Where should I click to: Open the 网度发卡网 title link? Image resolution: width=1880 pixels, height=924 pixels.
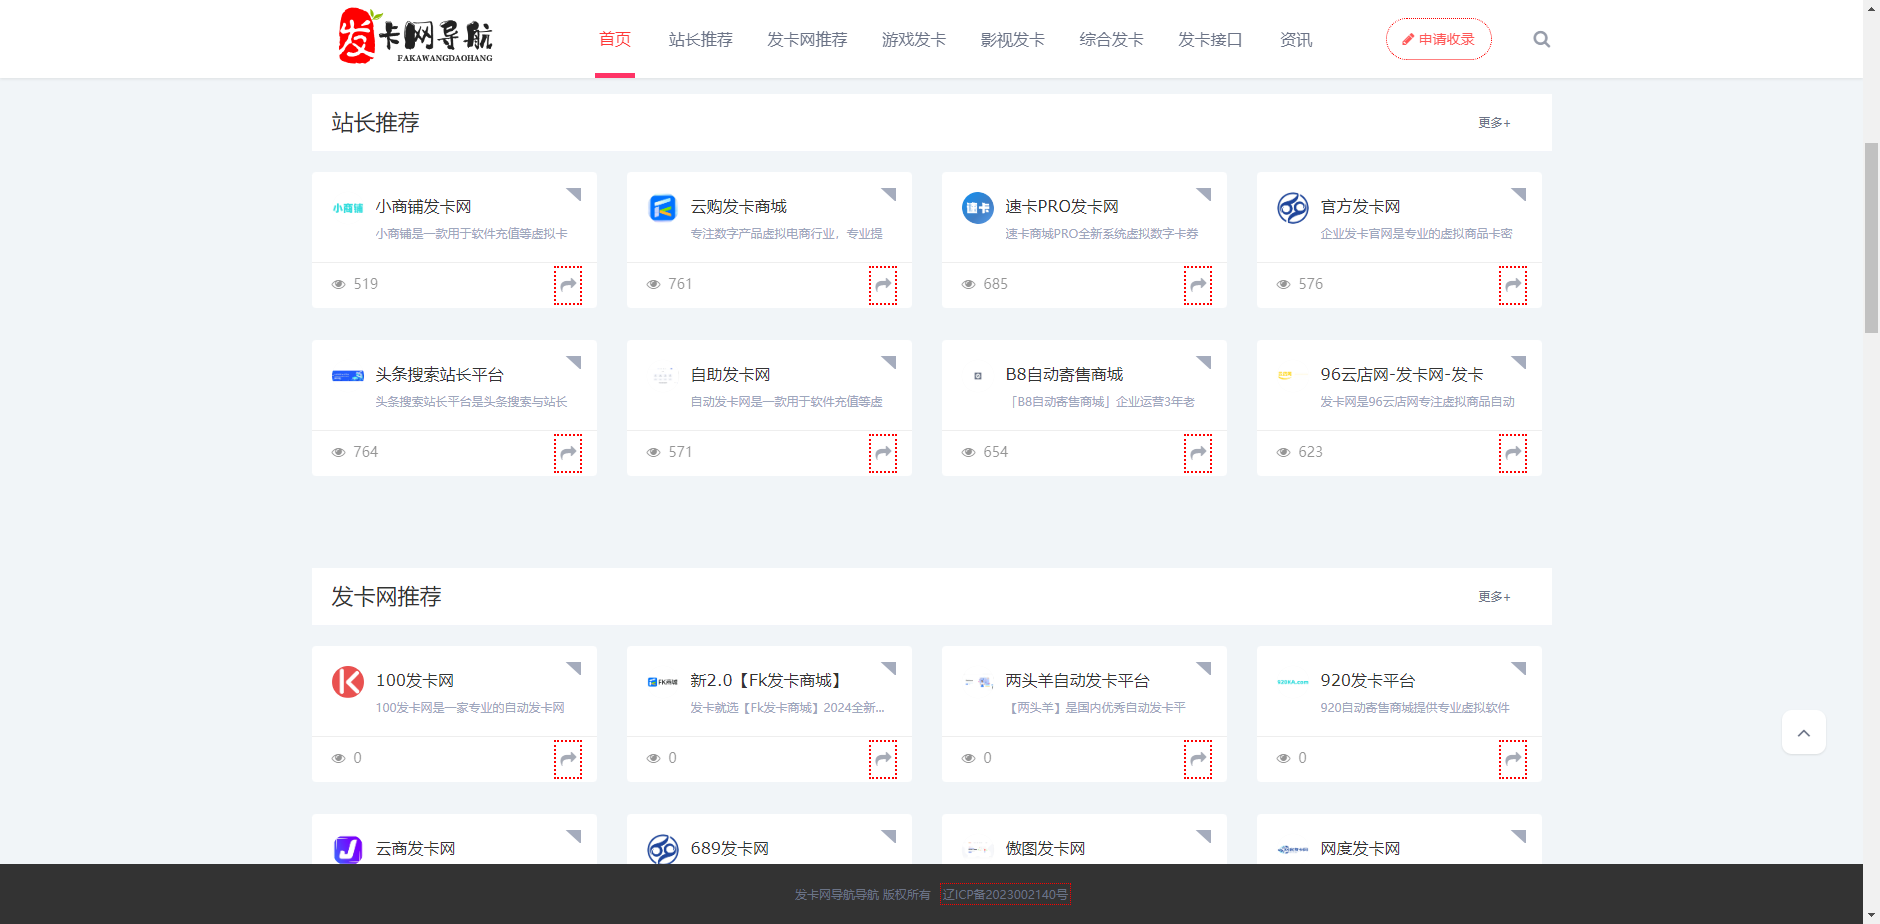click(x=1360, y=848)
